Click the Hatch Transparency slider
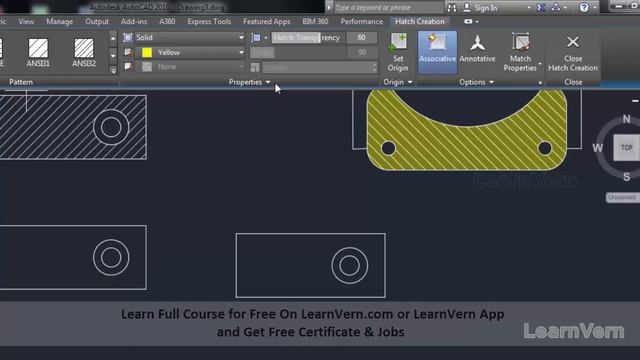This screenshot has width=640, height=360. coord(308,38)
